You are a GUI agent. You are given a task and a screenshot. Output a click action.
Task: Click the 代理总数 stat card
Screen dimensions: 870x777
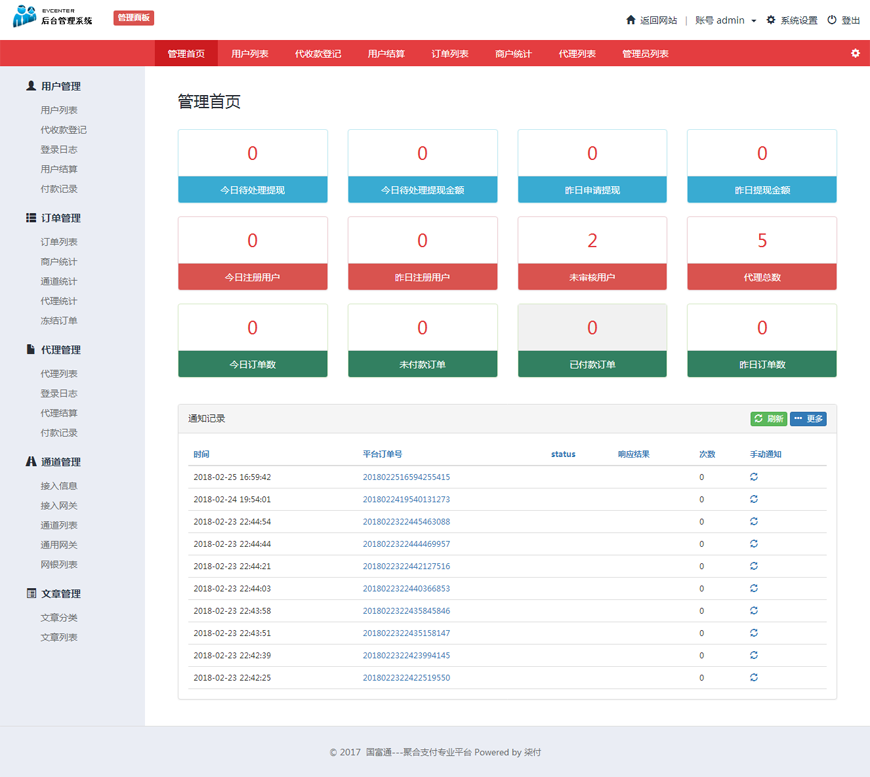click(762, 253)
